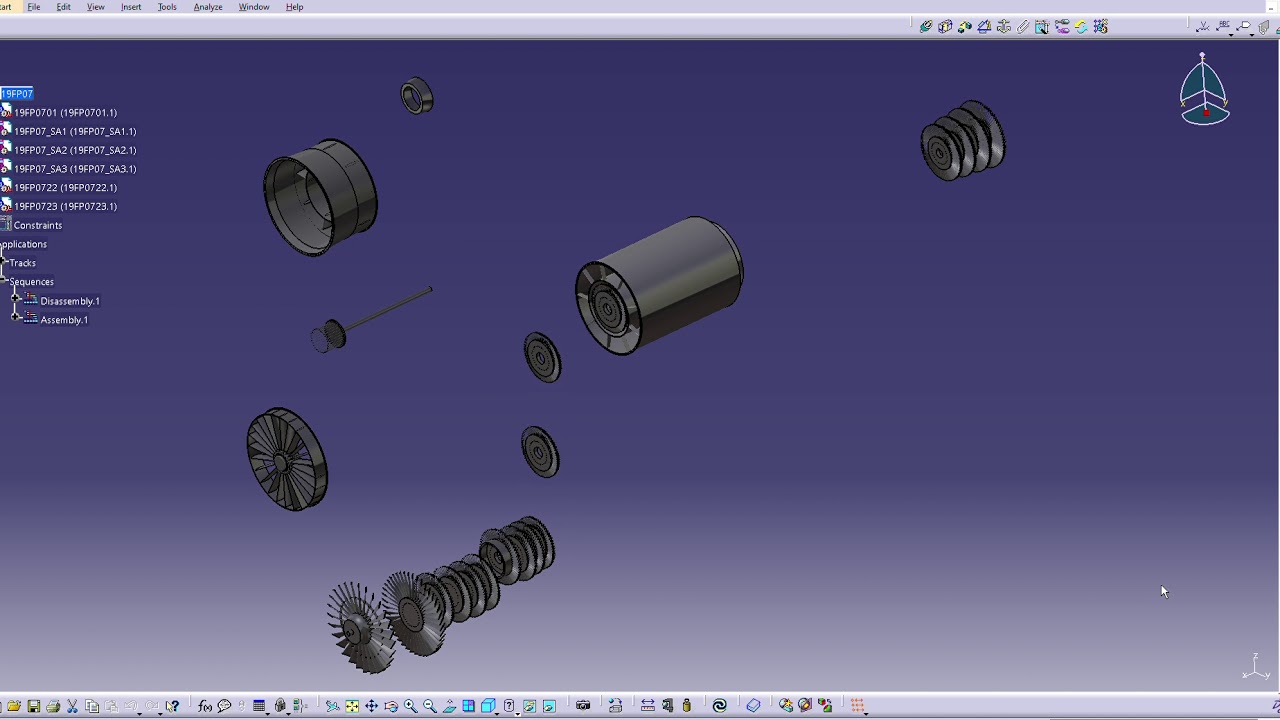Zoom out with the magnifier minus icon
Screen dimensions: 1280x720
pos(430,706)
